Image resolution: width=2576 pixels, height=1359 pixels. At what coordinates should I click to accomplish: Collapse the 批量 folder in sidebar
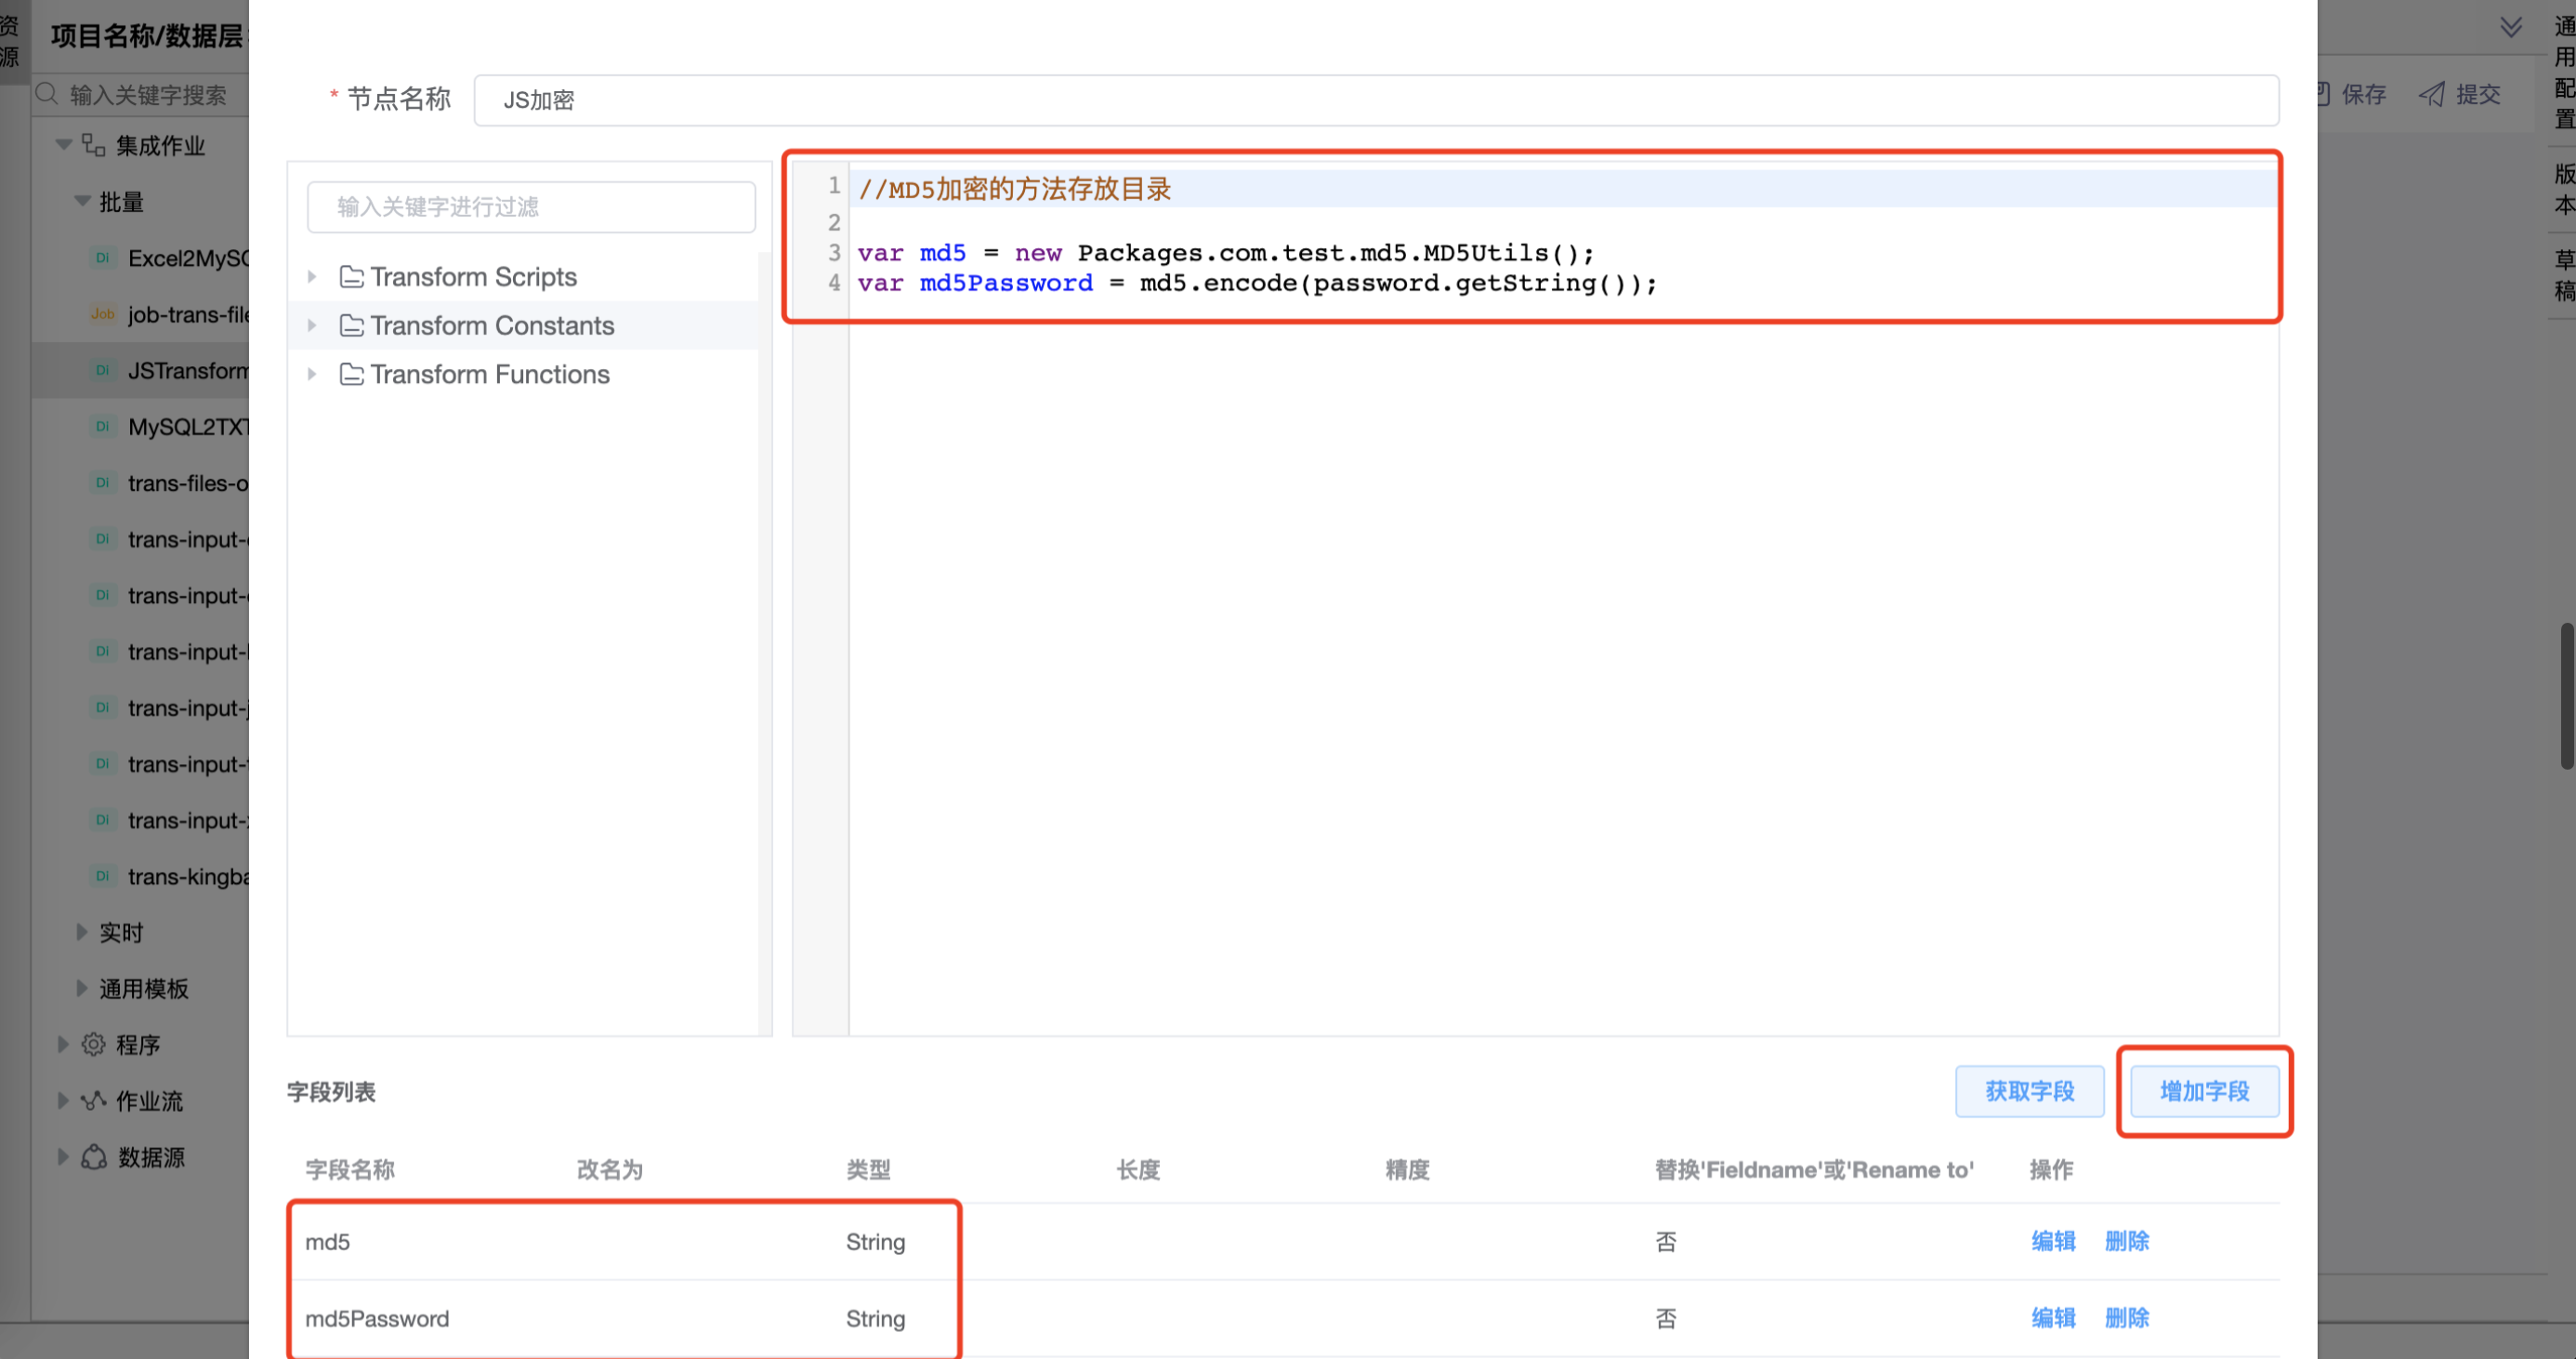coord(83,202)
